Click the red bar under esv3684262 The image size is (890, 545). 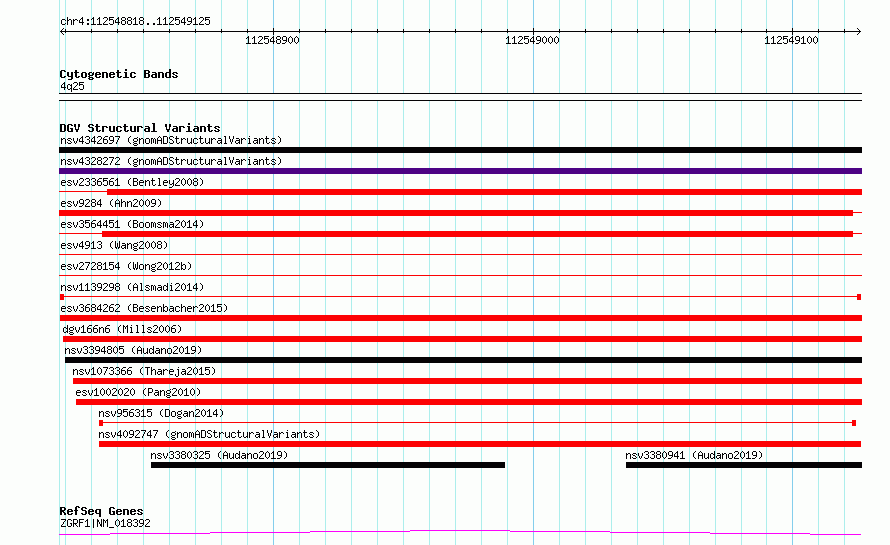click(x=460, y=318)
